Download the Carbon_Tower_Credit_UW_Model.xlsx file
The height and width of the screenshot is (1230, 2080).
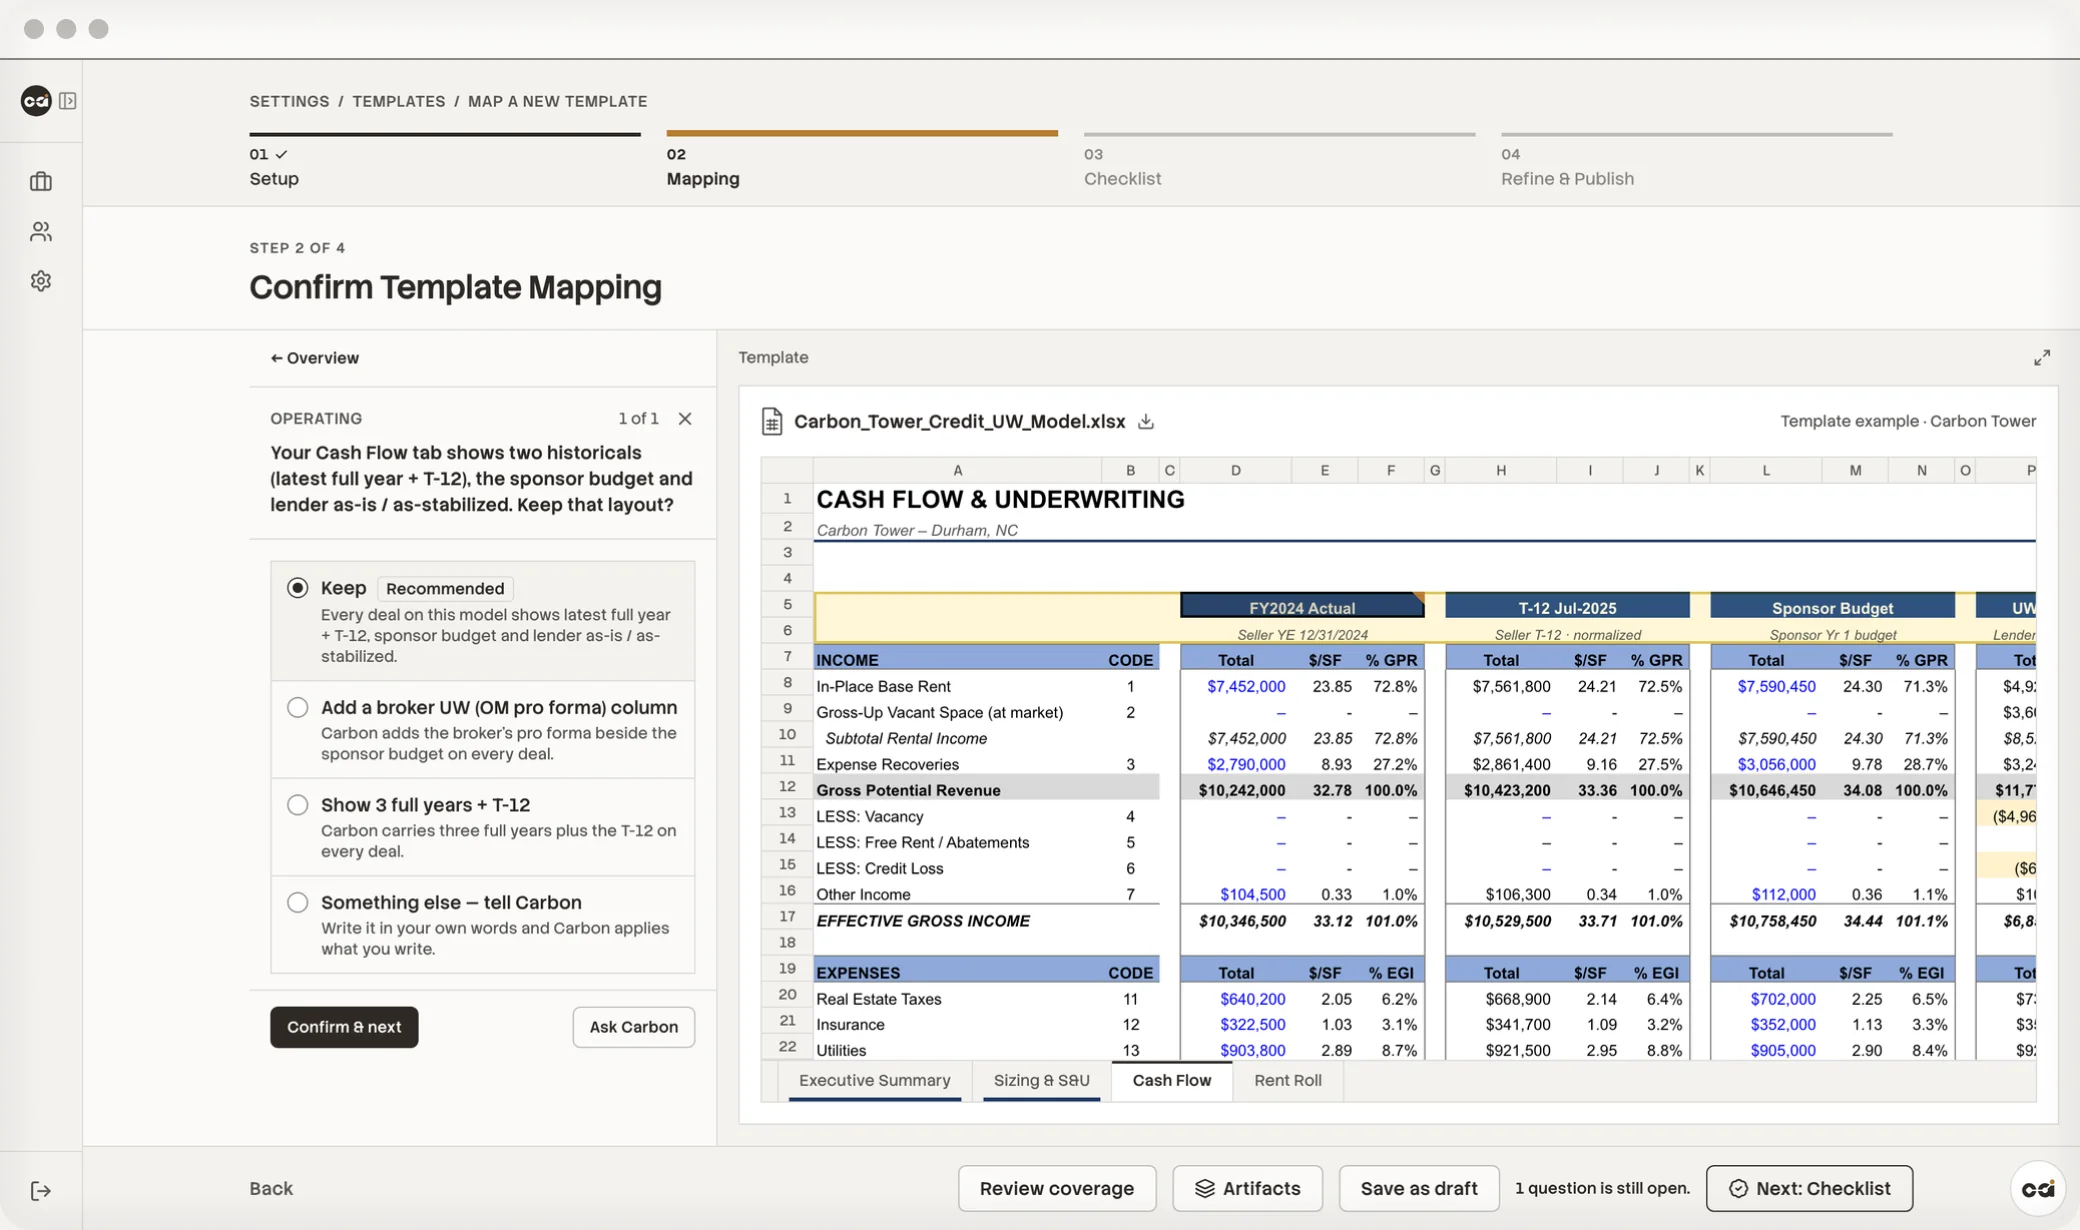pos(1146,422)
